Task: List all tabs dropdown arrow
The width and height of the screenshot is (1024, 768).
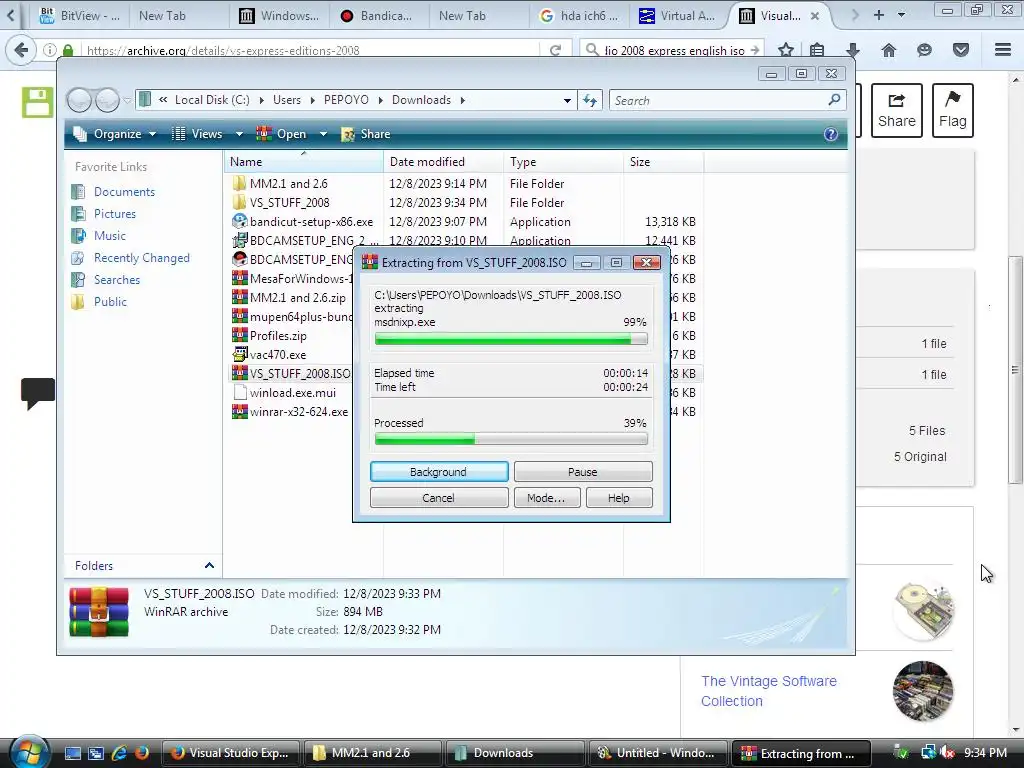Action: (x=902, y=15)
